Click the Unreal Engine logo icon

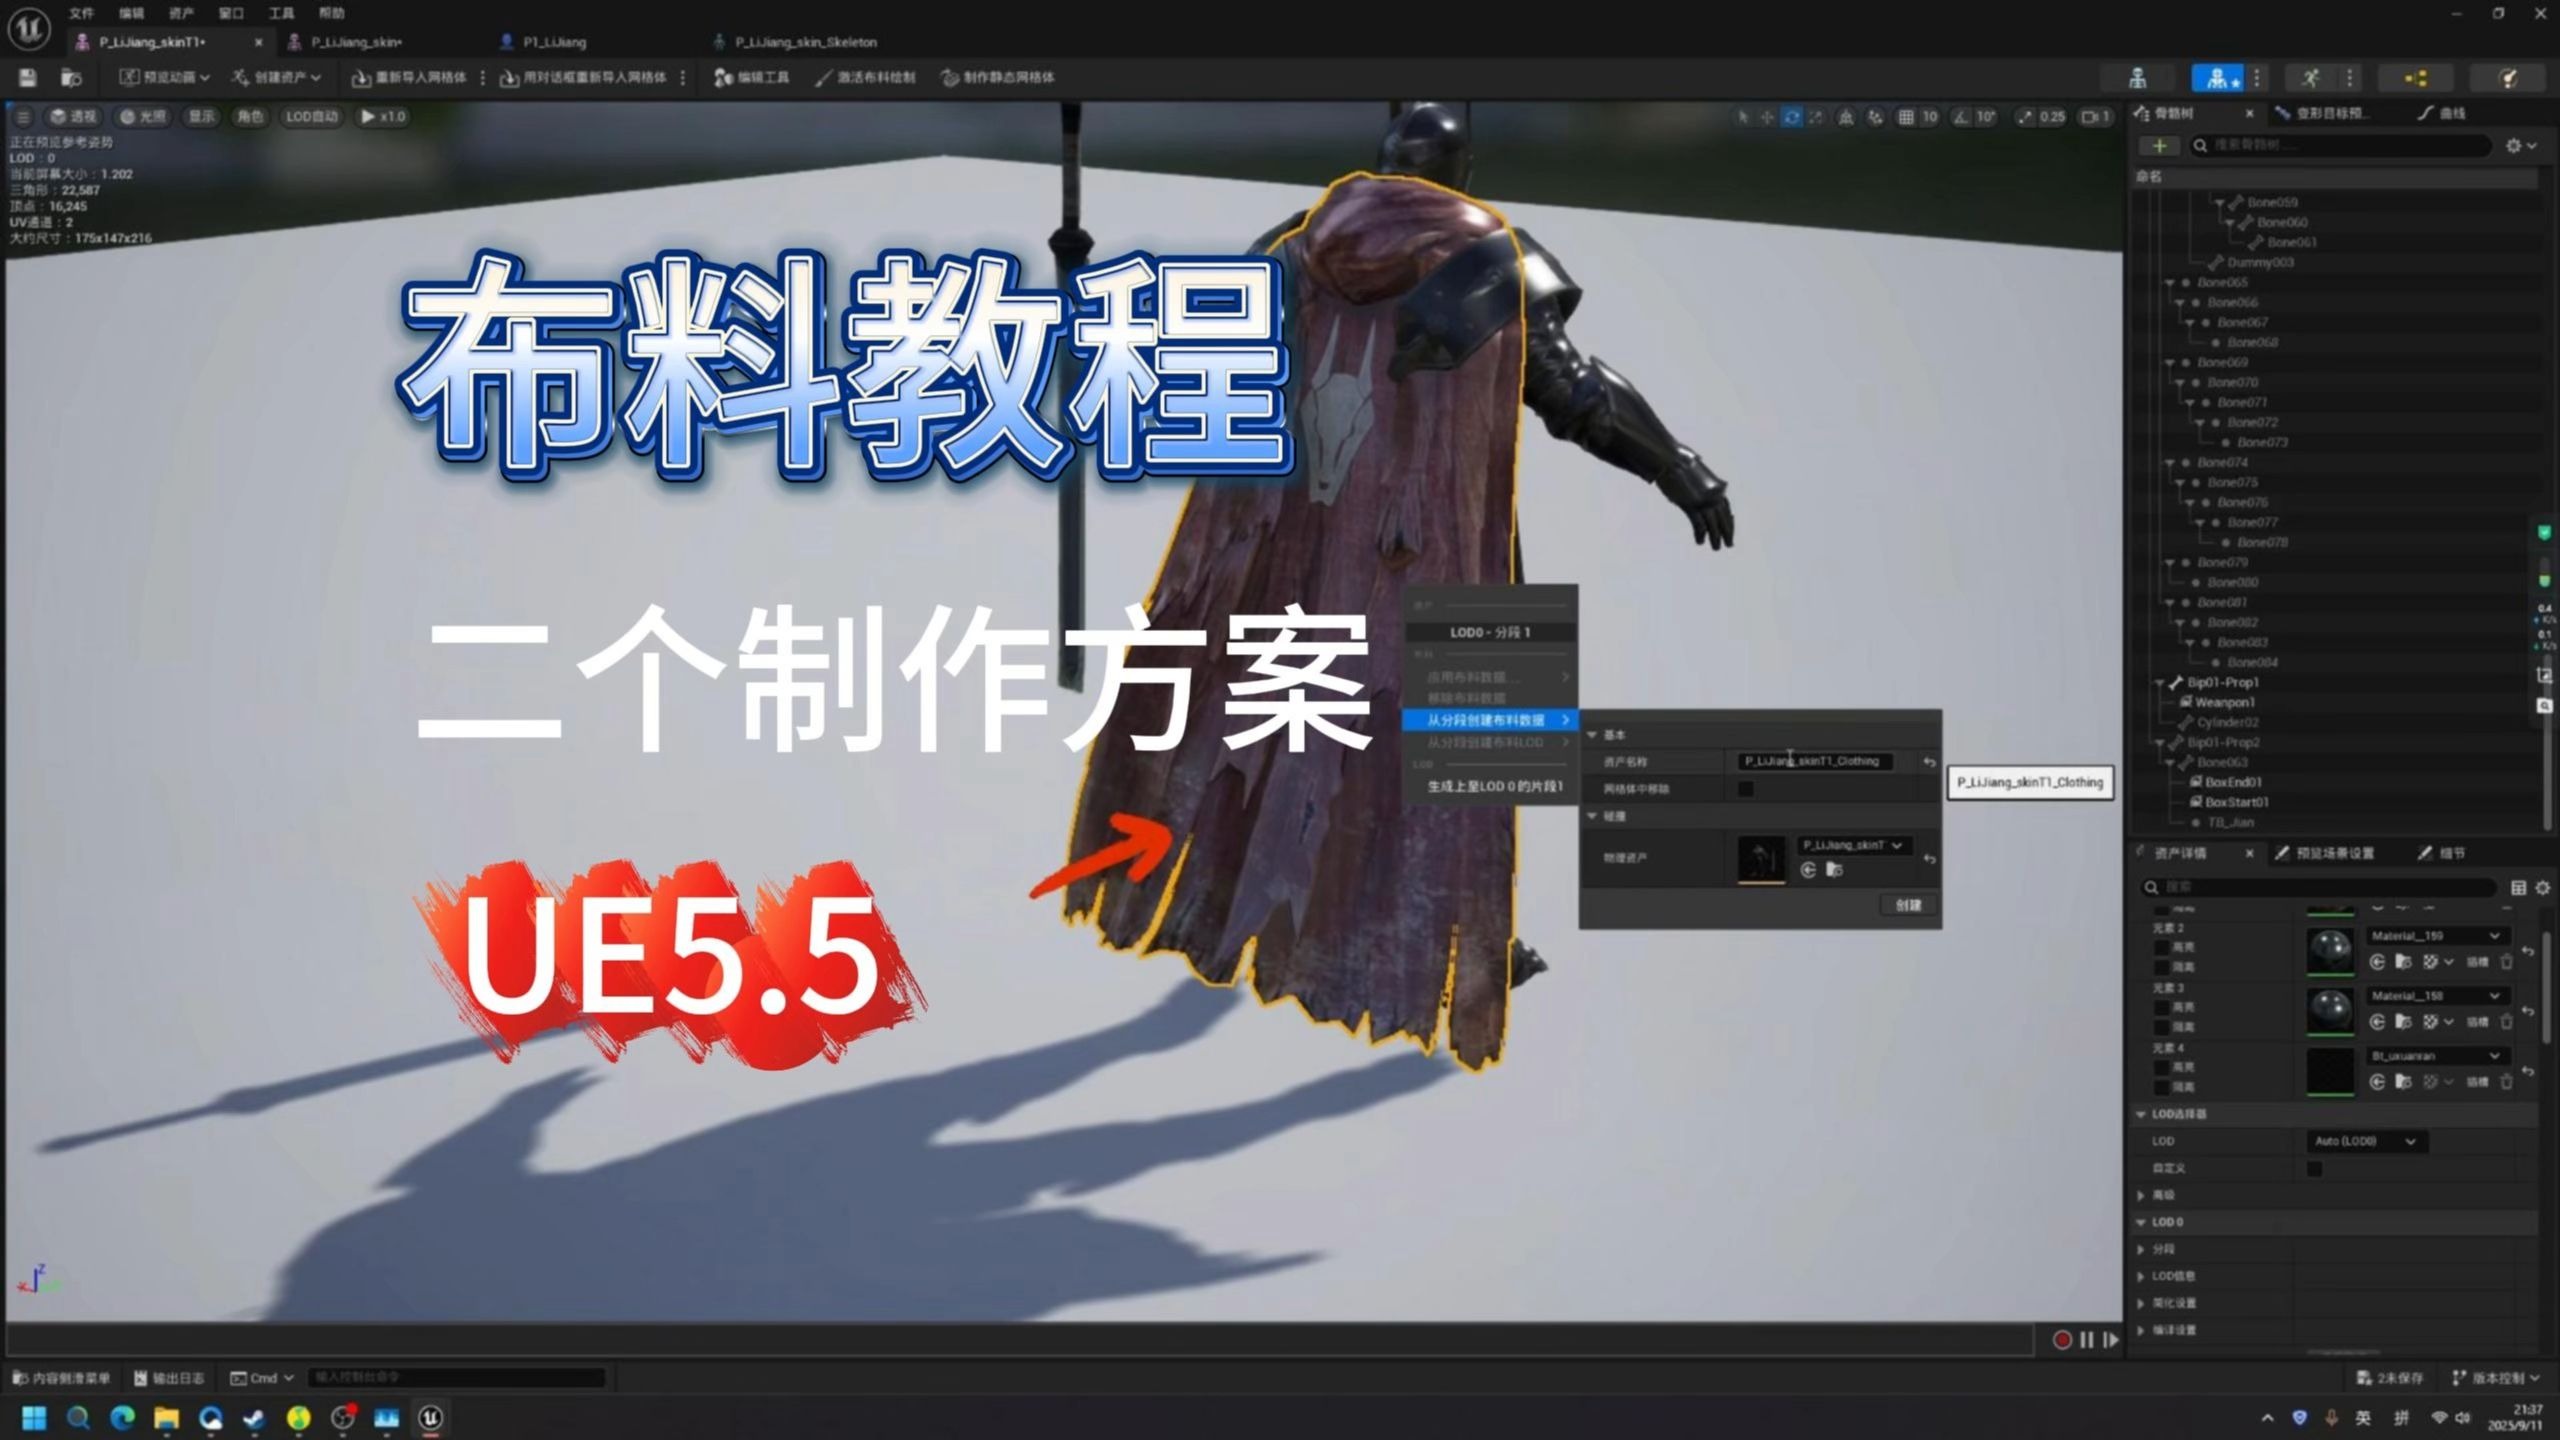click(29, 29)
